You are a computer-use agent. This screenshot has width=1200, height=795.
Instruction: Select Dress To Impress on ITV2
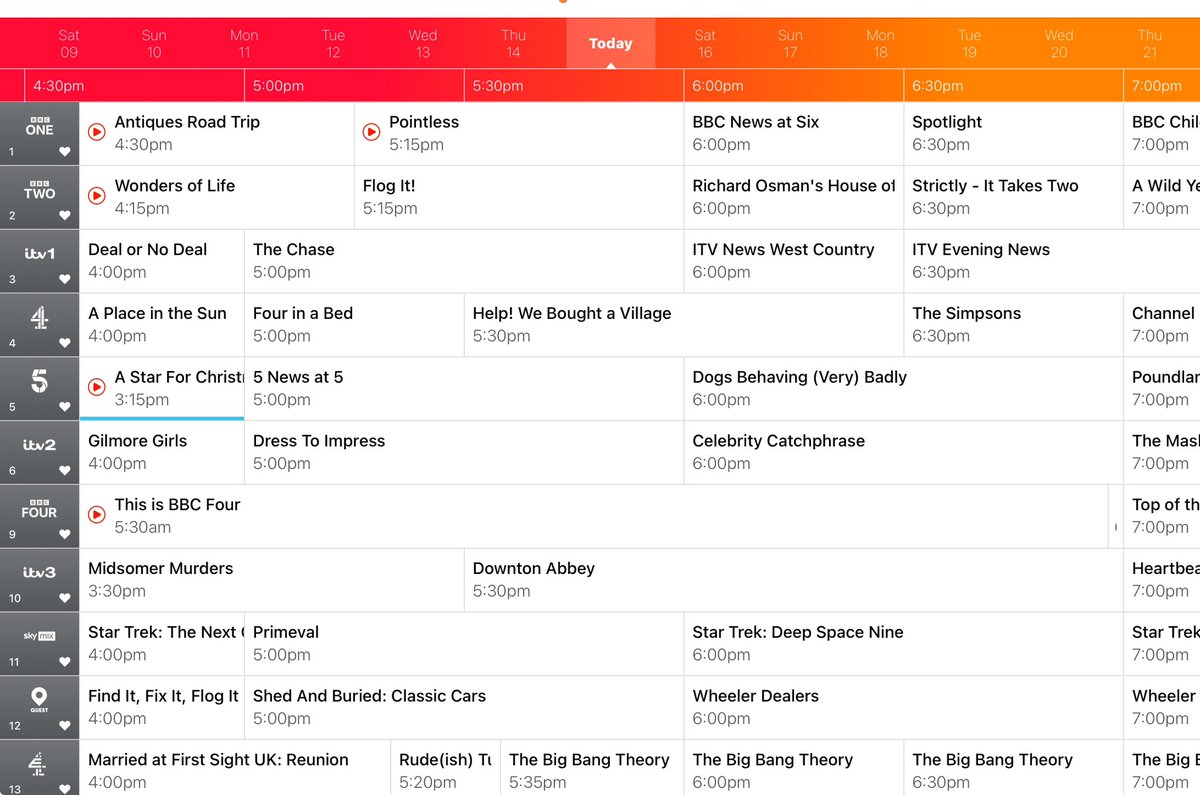tap(464, 452)
